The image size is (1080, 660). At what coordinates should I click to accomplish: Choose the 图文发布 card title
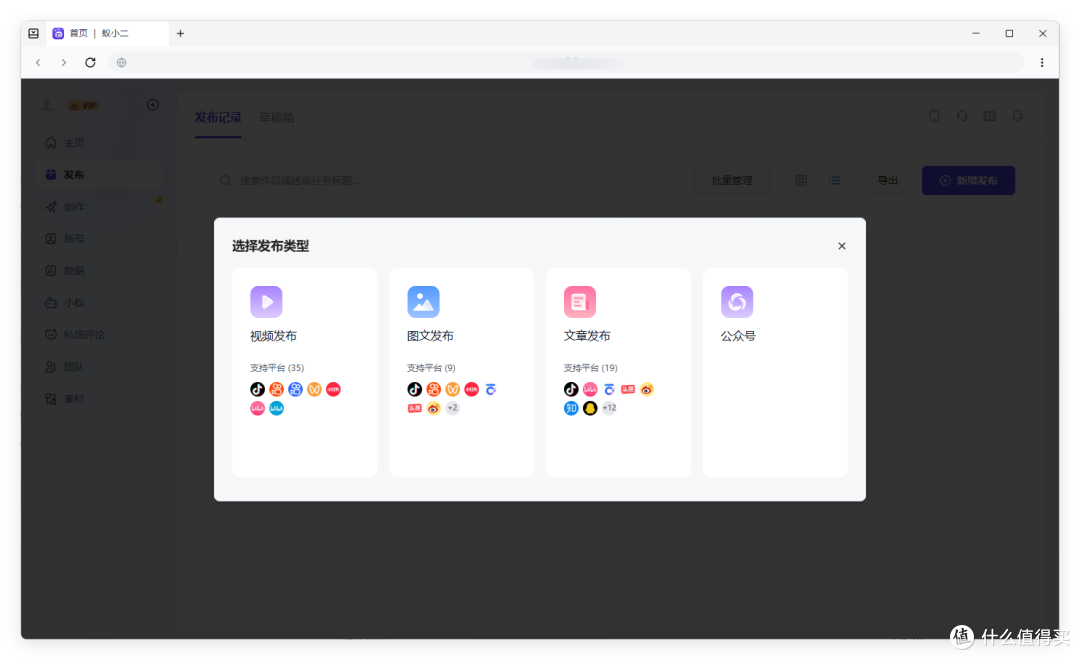pos(430,336)
